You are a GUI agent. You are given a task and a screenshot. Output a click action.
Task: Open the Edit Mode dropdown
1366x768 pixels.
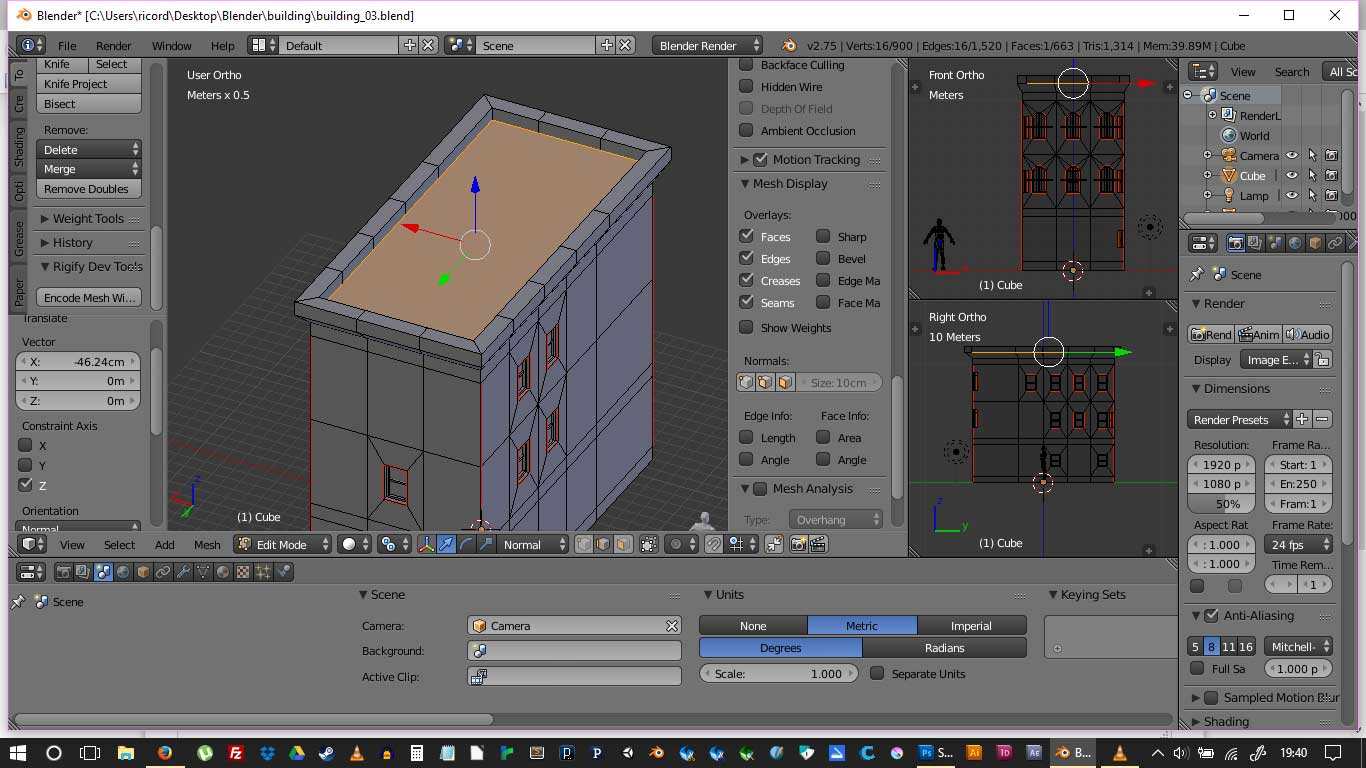[x=283, y=544]
